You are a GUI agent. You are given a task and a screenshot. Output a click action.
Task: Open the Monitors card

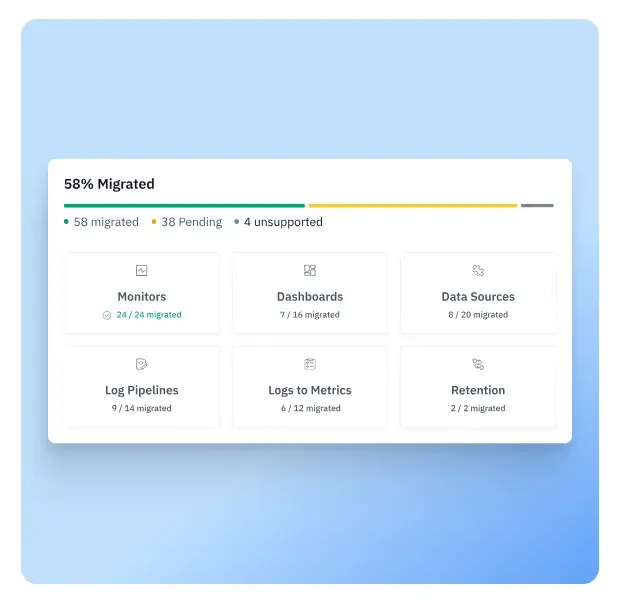[x=142, y=293]
